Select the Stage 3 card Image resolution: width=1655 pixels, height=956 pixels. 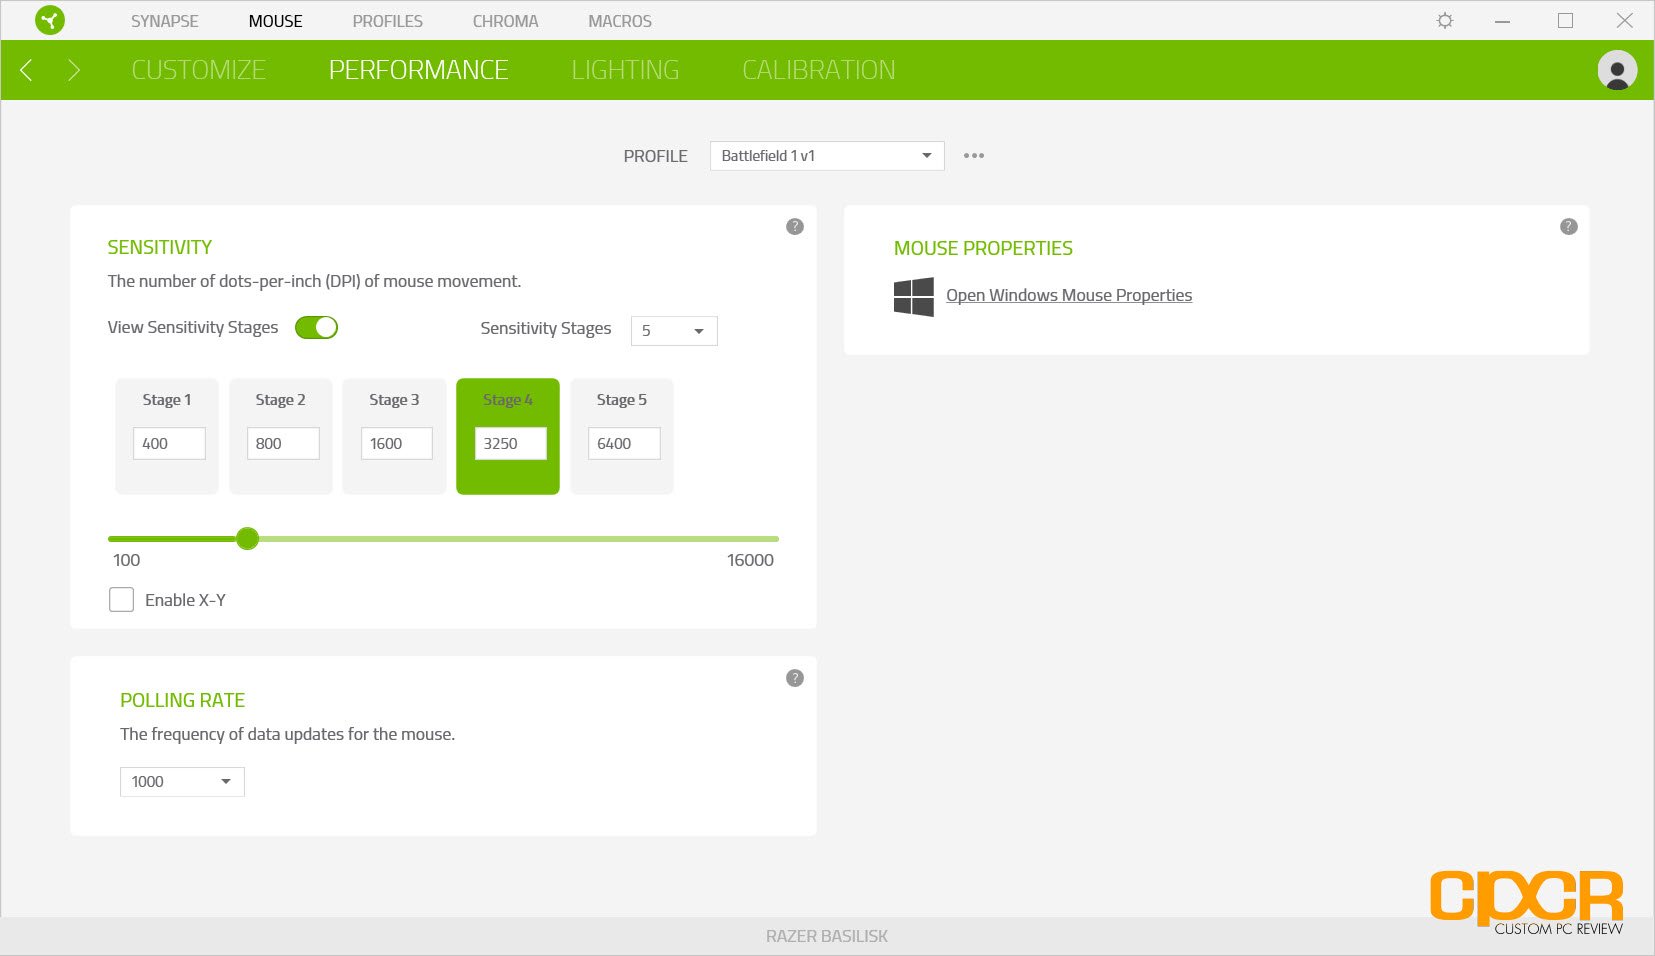pos(394,436)
